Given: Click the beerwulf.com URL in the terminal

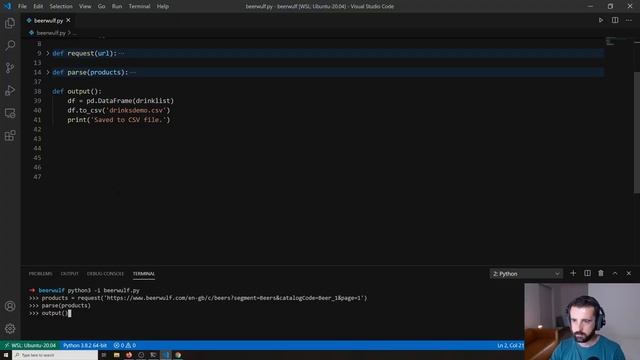Looking at the screenshot, I should [234, 298].
